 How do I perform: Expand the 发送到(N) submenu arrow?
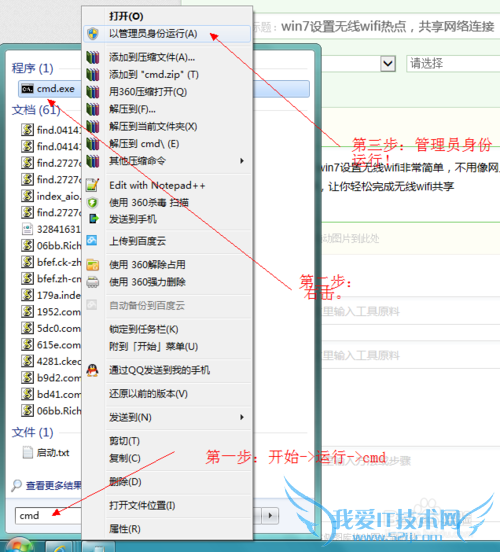coord(242,417)
